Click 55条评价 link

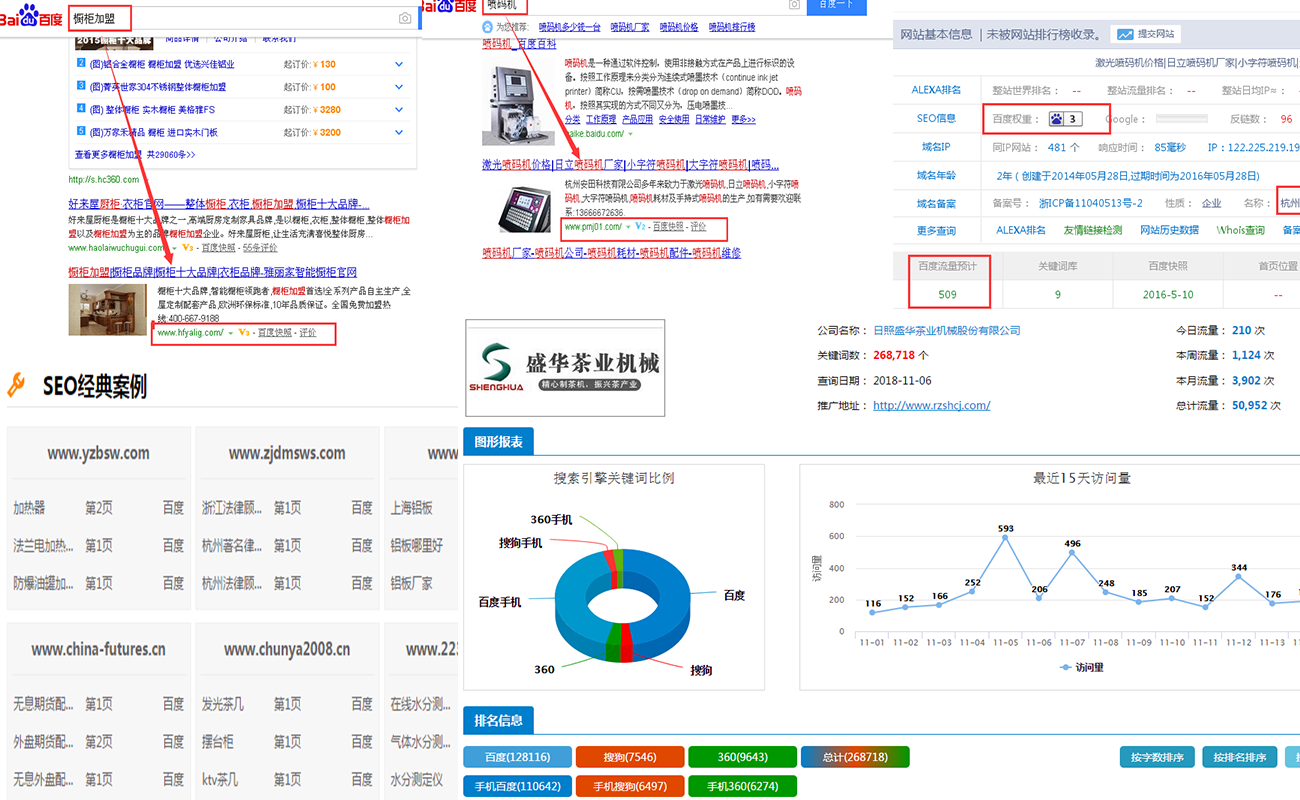click(260, 248)
